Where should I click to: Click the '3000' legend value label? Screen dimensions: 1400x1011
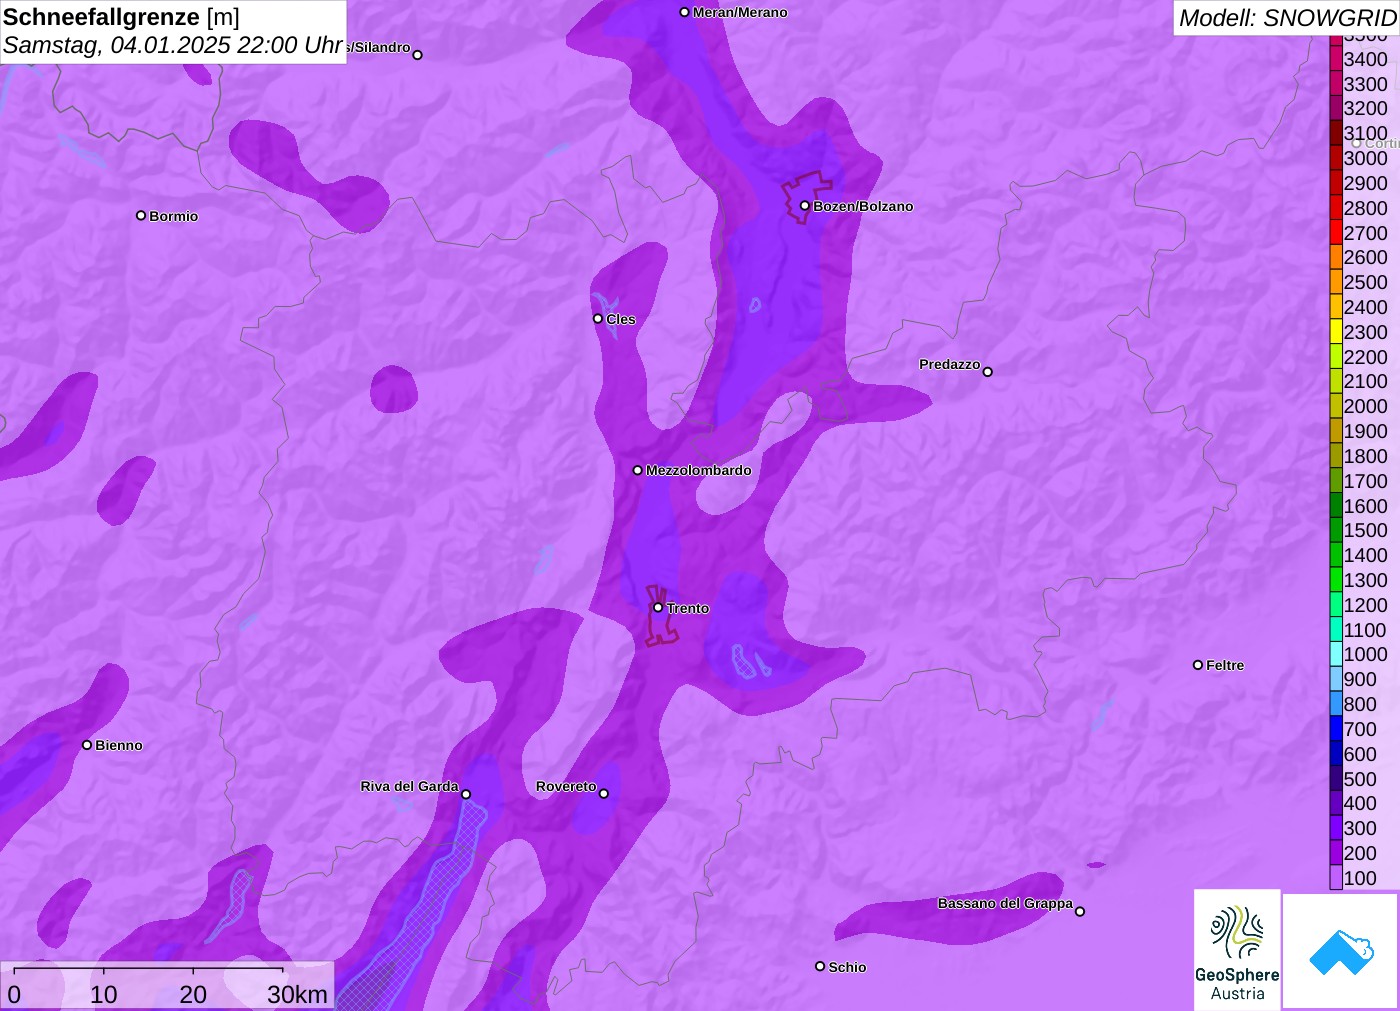tap(1366, 158)
